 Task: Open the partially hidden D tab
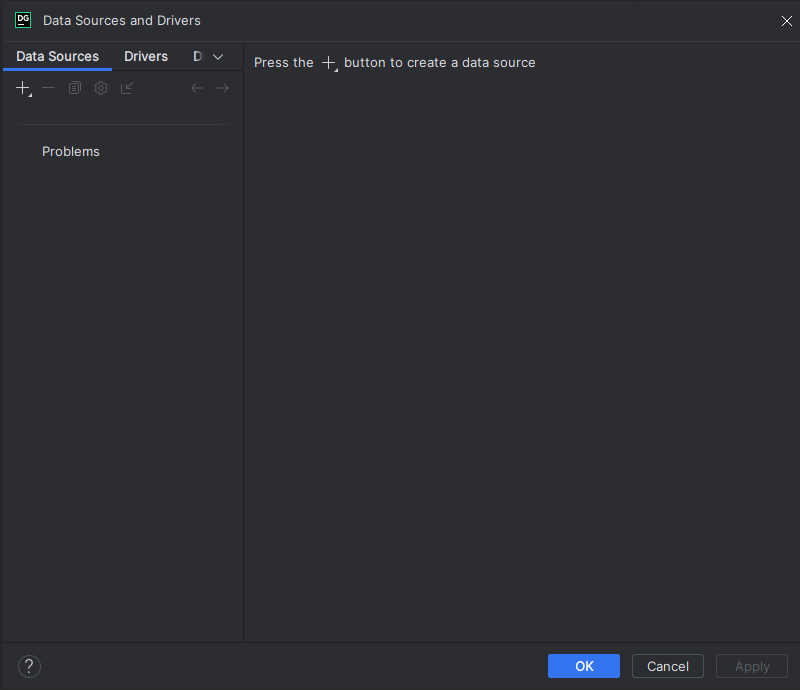tap(197, 56)
